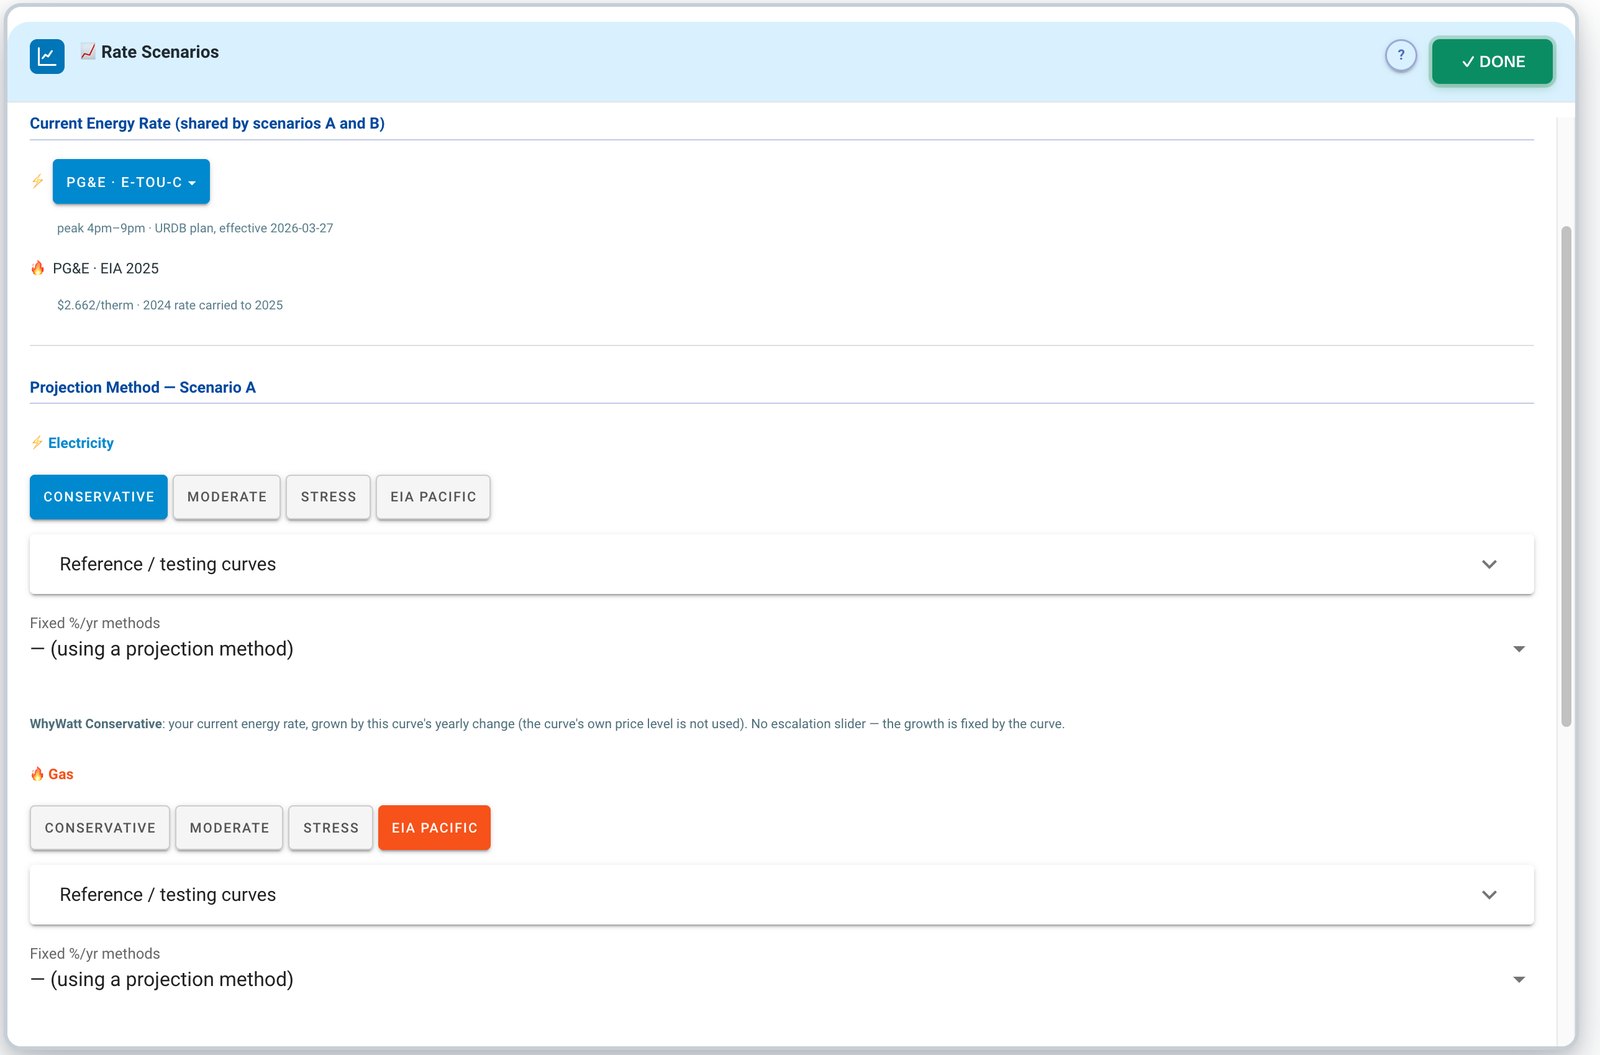The height and width of the screenshot is (1055, 1600).
Task: Open Gas Fixed %/yr methods dropdown
Action: pos(782,980)
